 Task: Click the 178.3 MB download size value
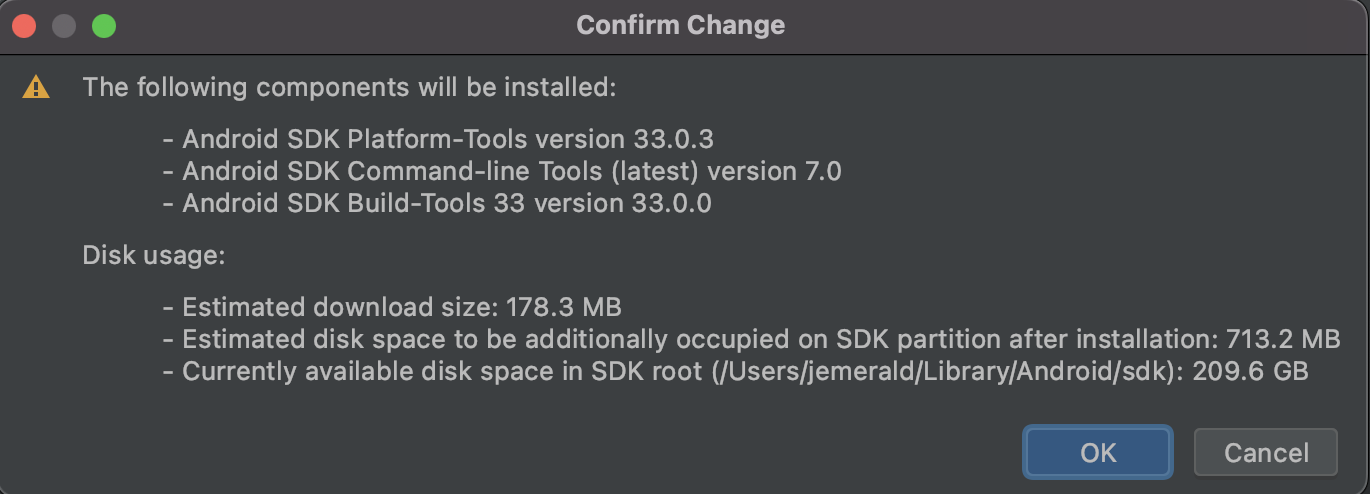pyautogui.click(x=564, y=306)
